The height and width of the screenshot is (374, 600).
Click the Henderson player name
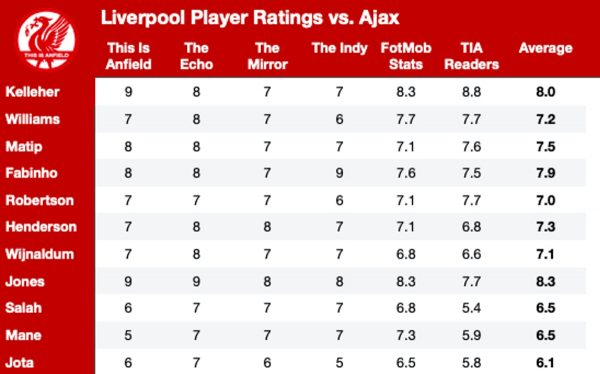(x=41, y=227)
